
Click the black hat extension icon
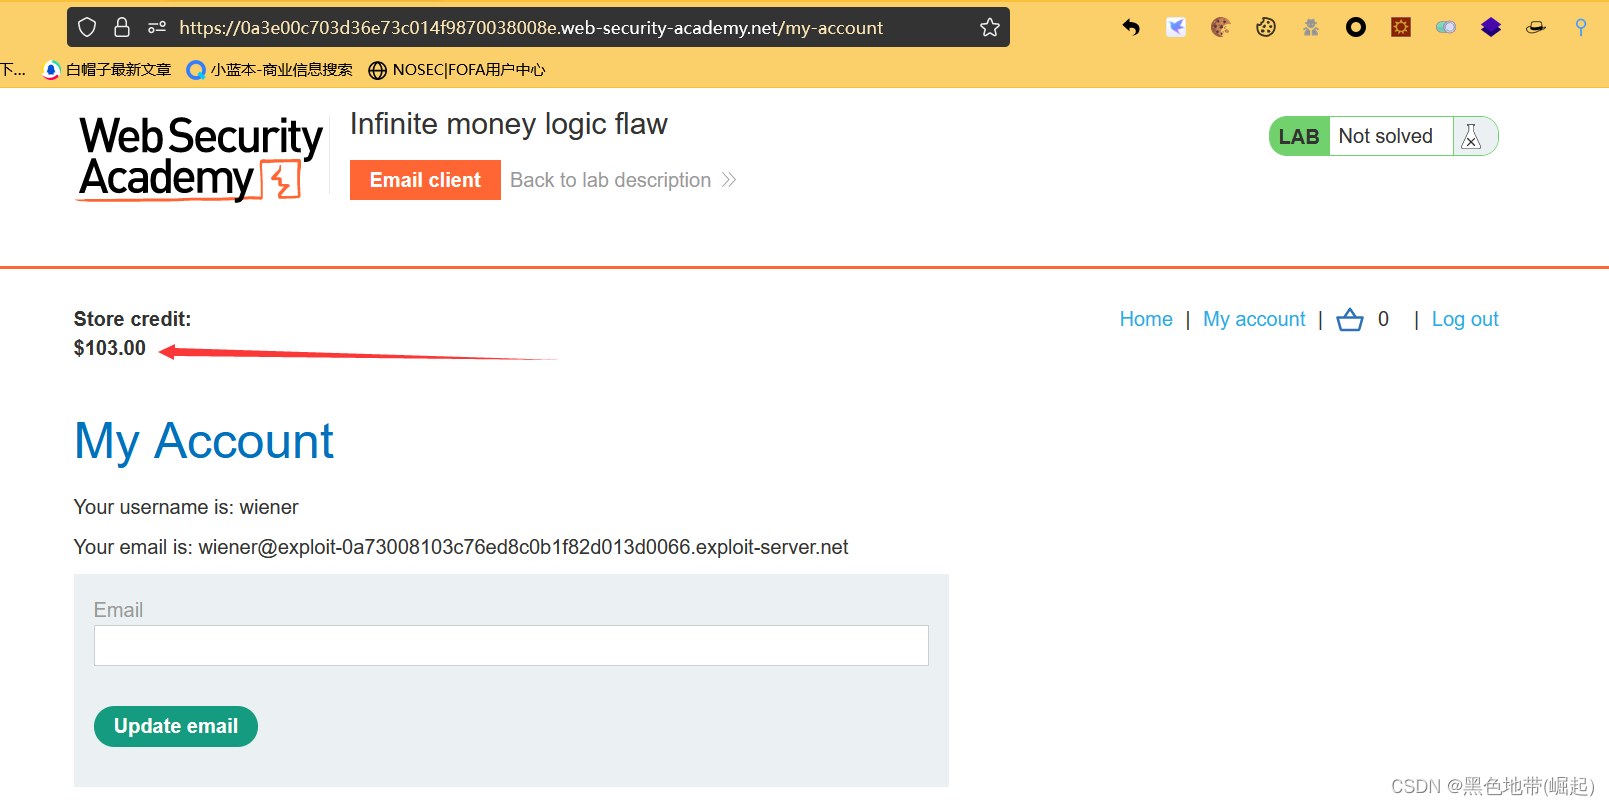(x=1536, y=27)
